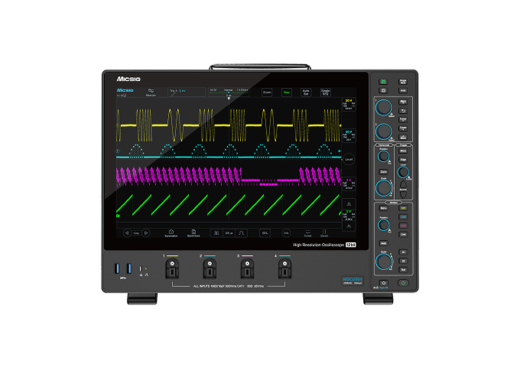
Task: Tap the Single SEQ button on screen
Action: (x=325, y=92)
